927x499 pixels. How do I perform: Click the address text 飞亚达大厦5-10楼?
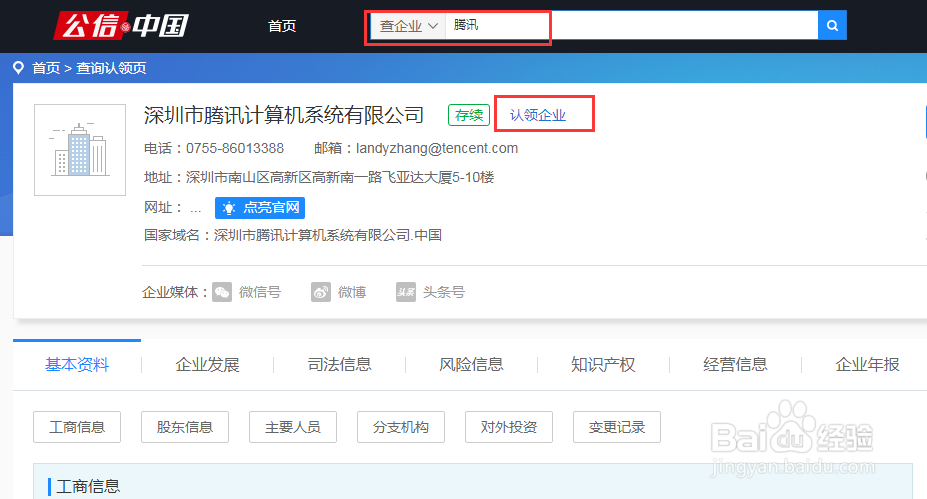(x=439, y=177)
